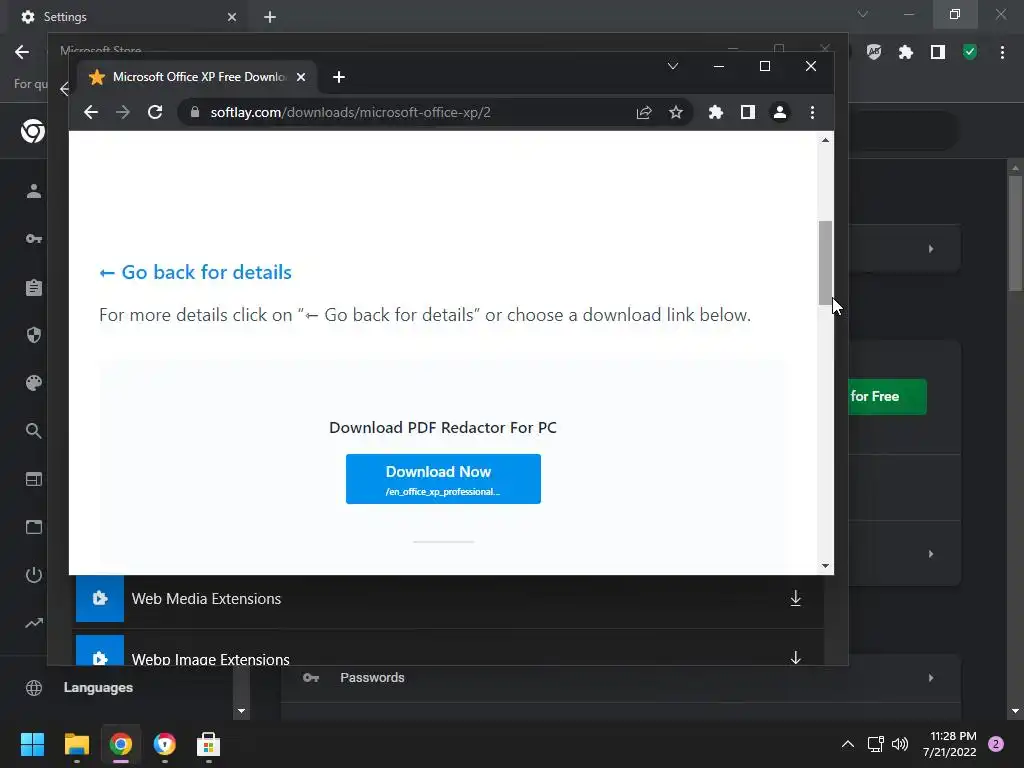
Task: Open a new tab in softlay window
Action: (338, 77)
